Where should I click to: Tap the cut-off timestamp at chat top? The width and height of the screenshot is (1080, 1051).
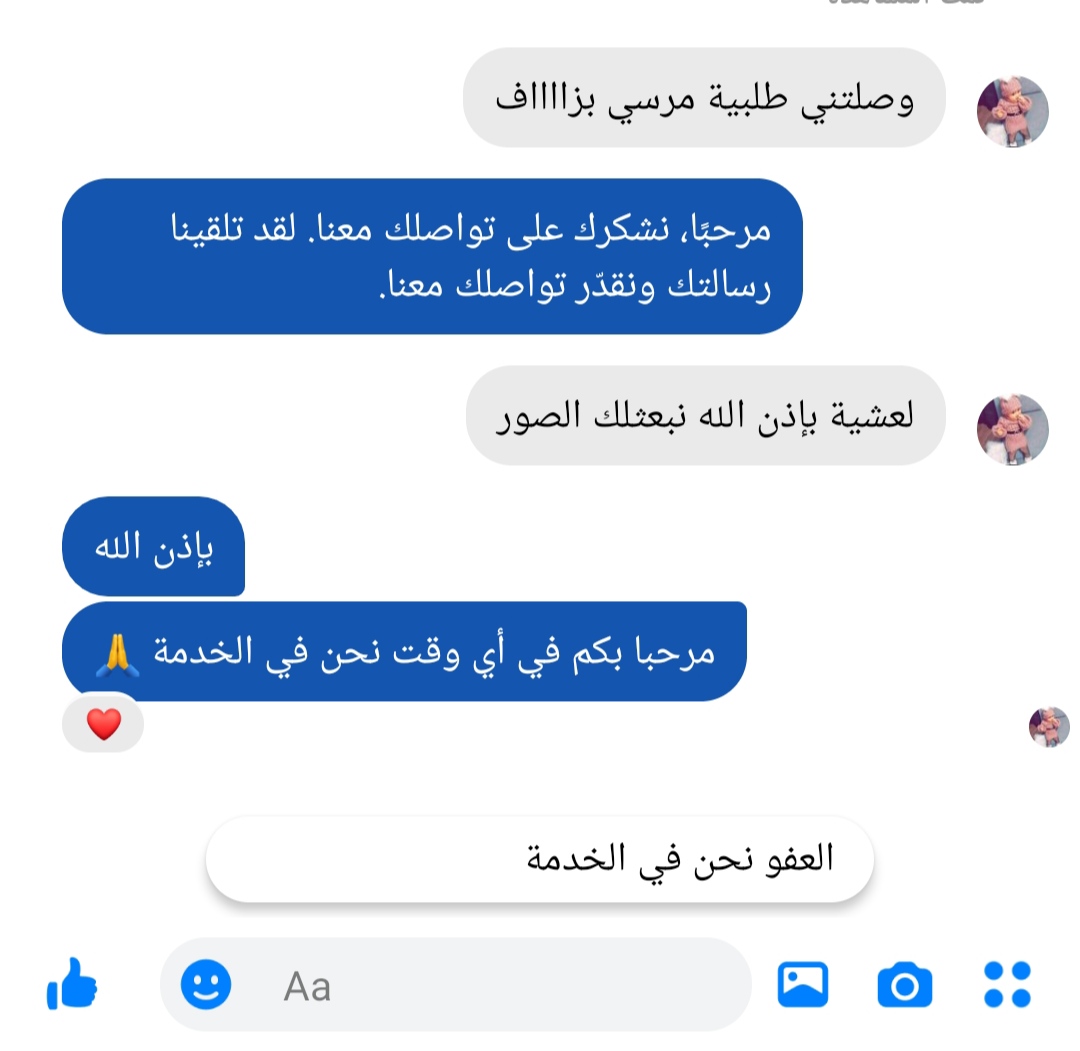906,3
